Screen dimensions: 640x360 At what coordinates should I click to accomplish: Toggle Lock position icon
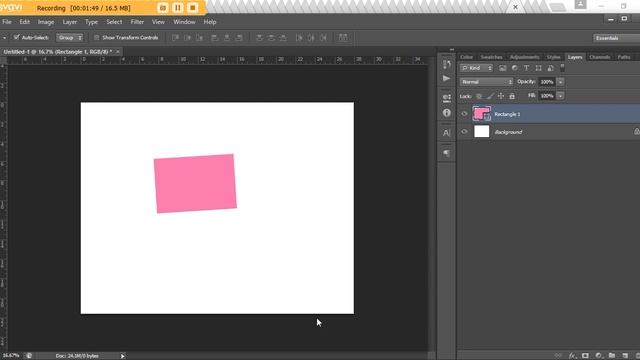501,96
